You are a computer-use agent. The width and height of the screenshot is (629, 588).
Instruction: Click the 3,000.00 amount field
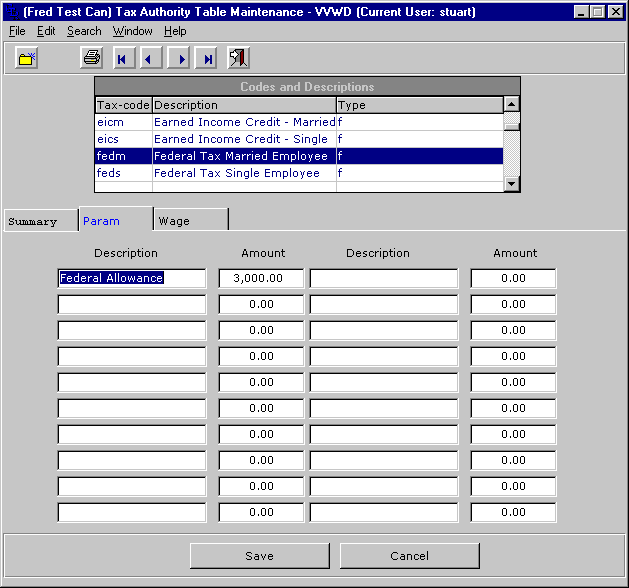260,278
